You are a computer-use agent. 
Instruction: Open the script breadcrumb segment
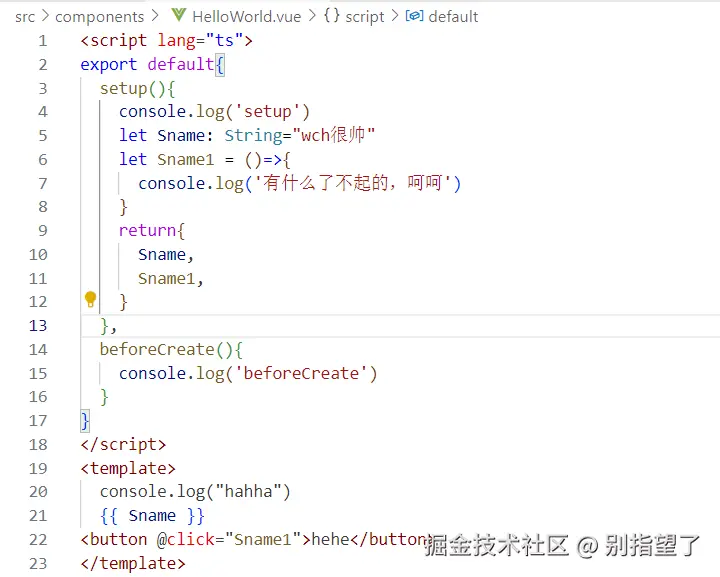click(365, 17)
